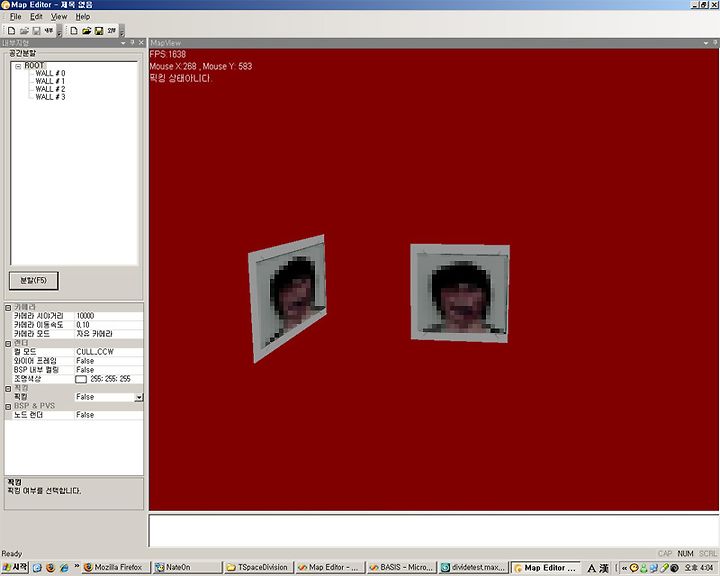Select the 조명색상 property label

pos(28,379)
